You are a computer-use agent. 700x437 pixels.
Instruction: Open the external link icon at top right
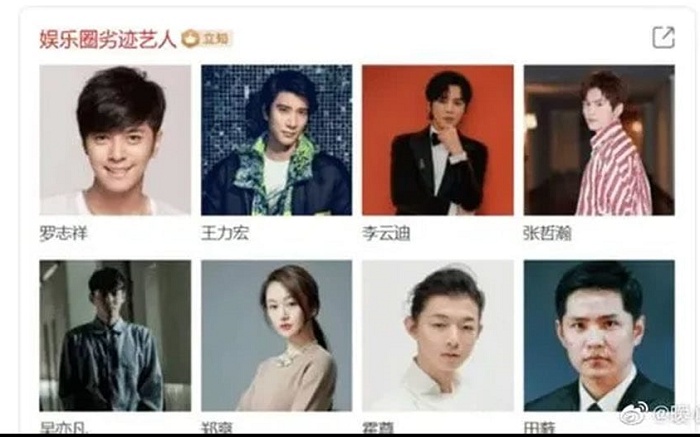click(x=663, y=37)
